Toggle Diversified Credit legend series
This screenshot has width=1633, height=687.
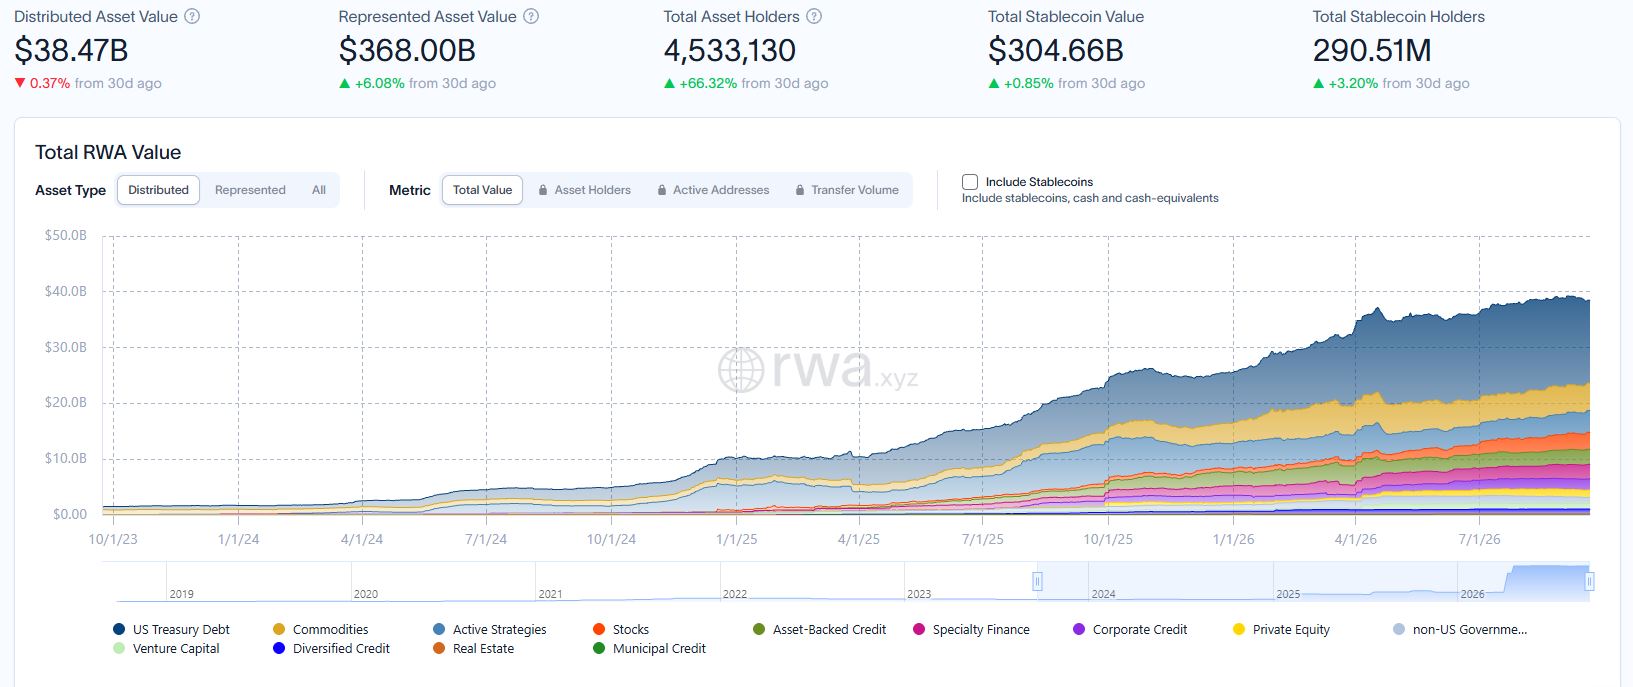tap(331, 648)
